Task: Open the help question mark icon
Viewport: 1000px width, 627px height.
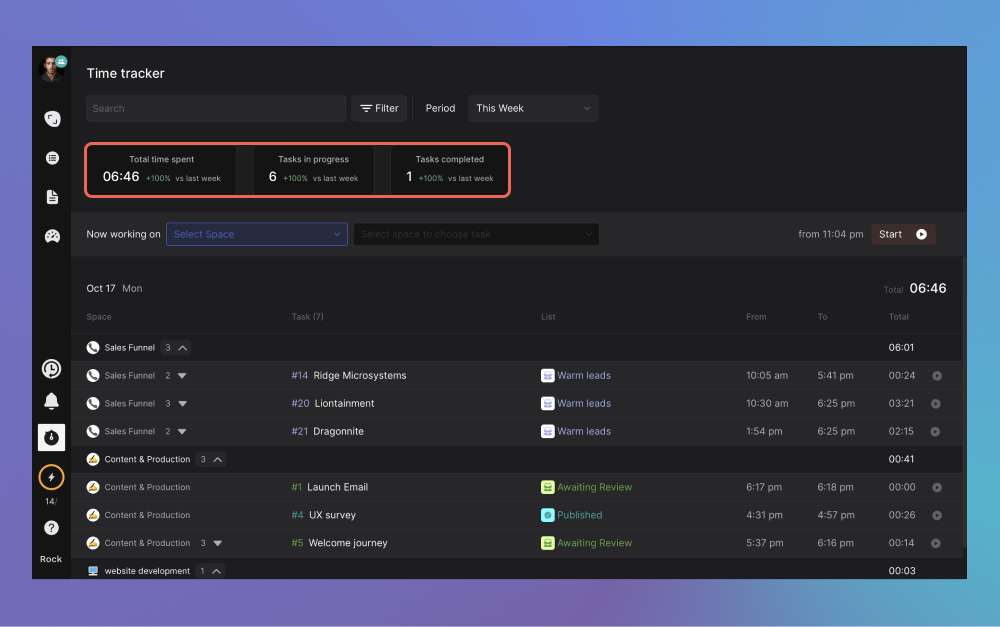Action: 51,528
